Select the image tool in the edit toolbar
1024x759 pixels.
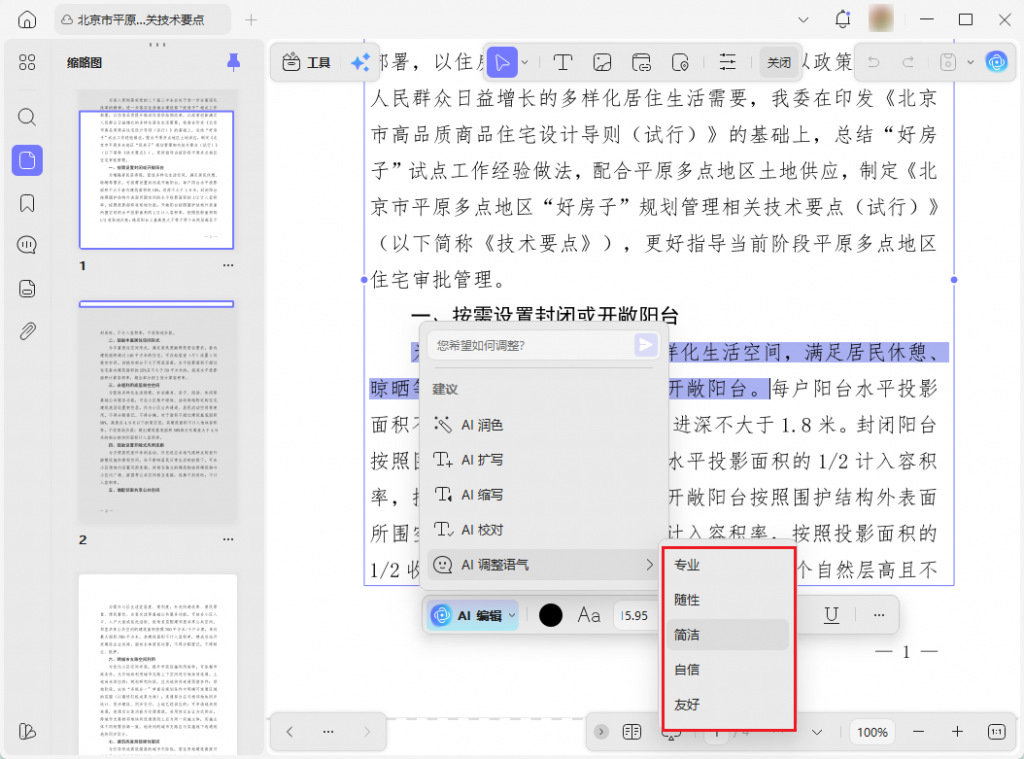(602, 62)
